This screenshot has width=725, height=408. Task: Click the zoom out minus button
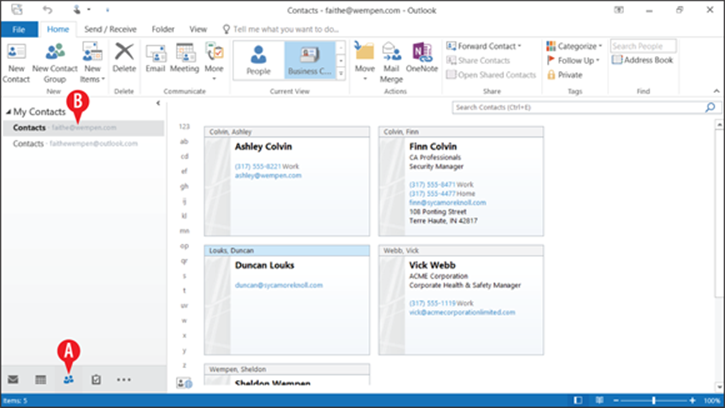tap(616, 401)
